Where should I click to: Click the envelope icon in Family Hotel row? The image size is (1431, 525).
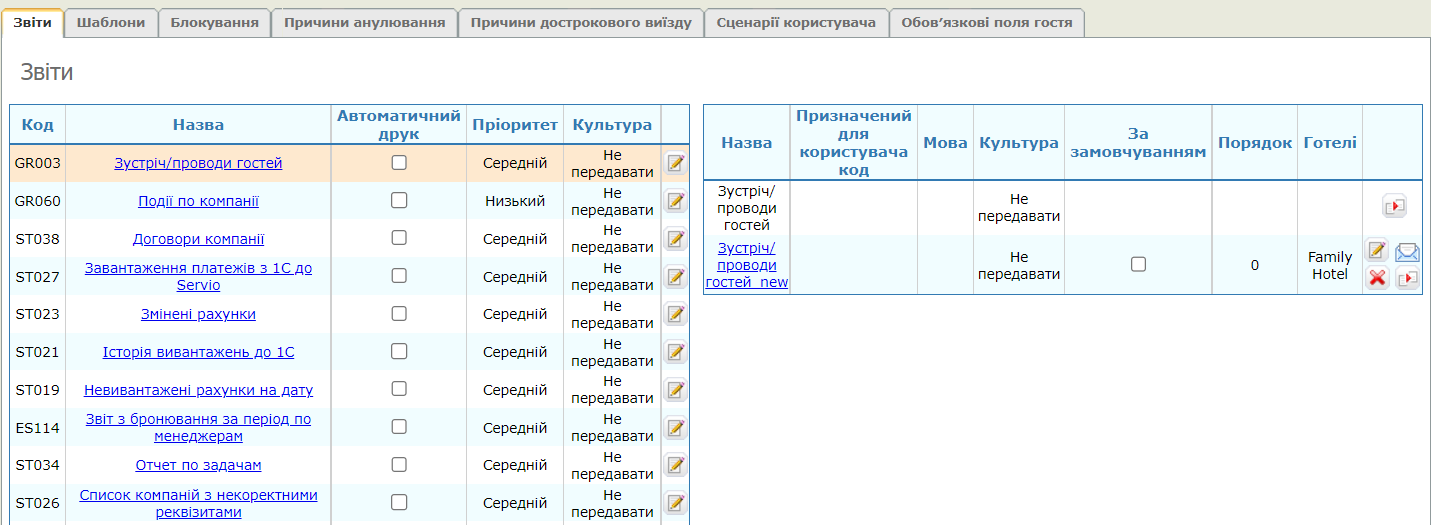click(x=1407, y=252)
